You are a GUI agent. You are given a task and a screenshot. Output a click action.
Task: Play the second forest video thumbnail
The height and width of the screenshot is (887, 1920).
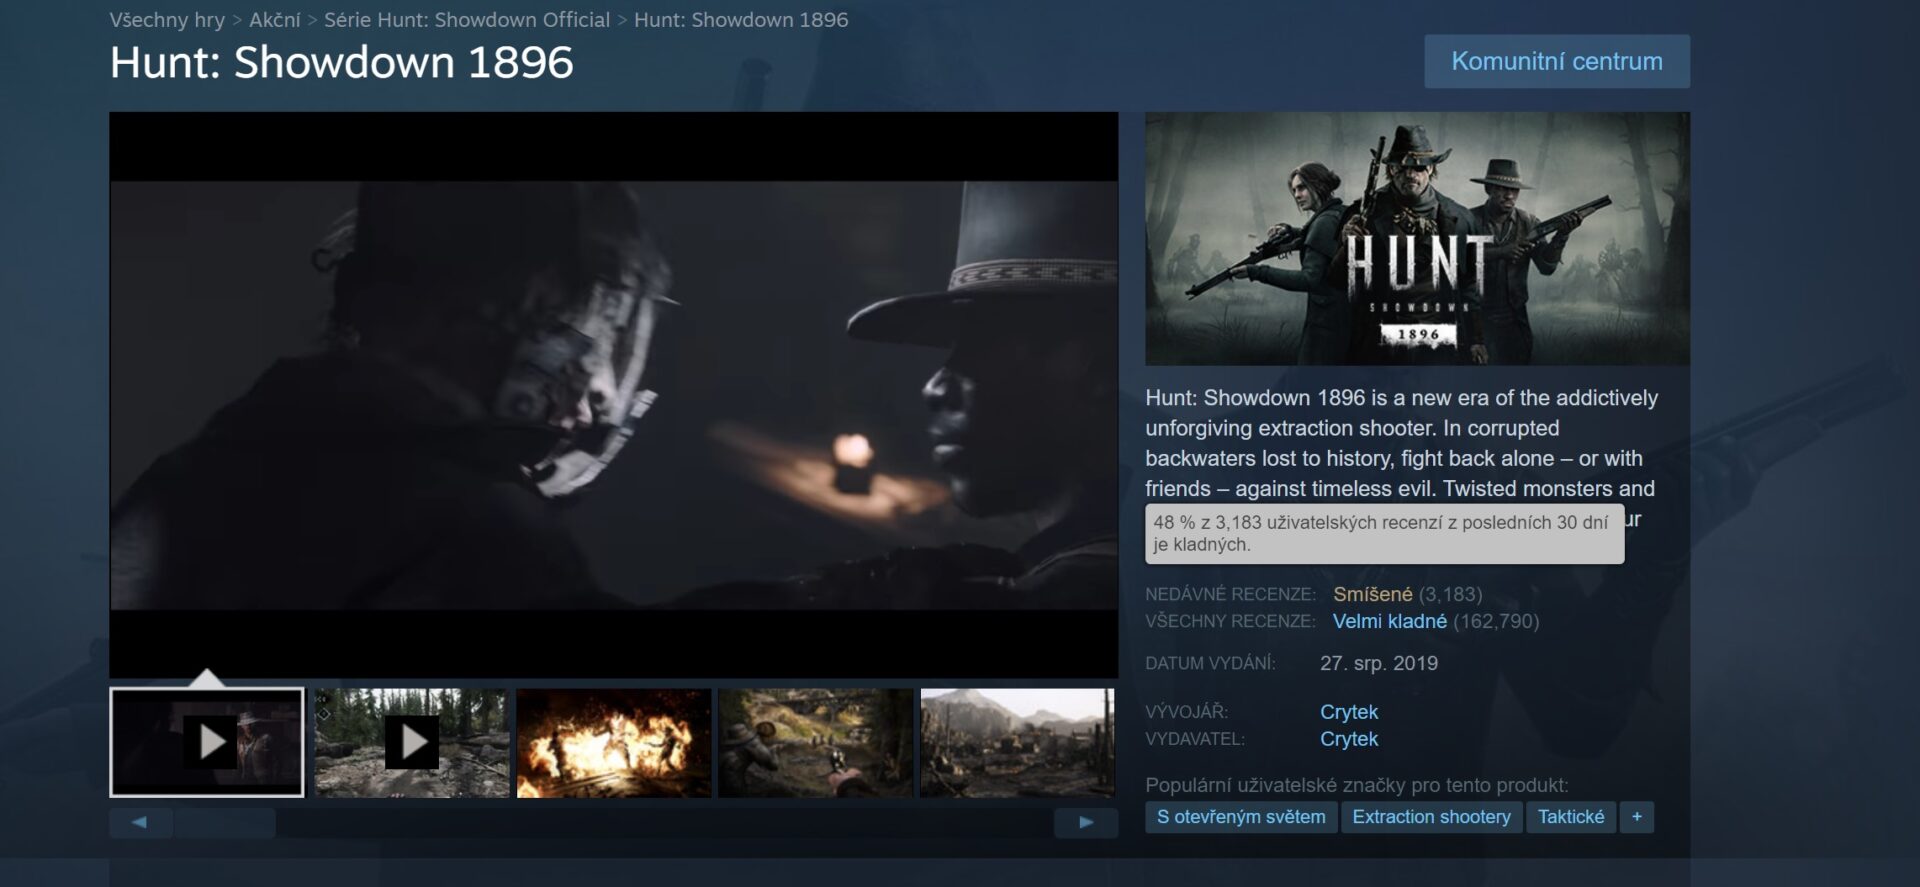pyautogui.click(x=412, y=742)
